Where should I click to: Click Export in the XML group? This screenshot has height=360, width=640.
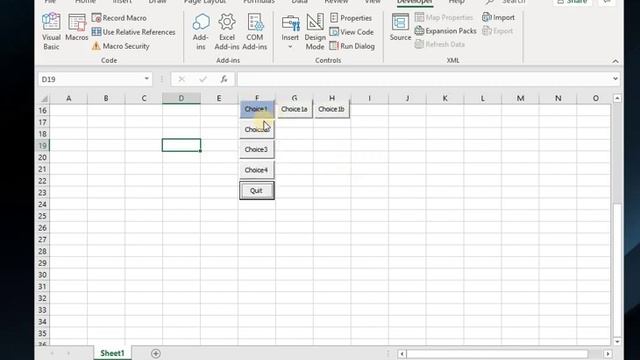pyautogui.click(x=498, y=31)
